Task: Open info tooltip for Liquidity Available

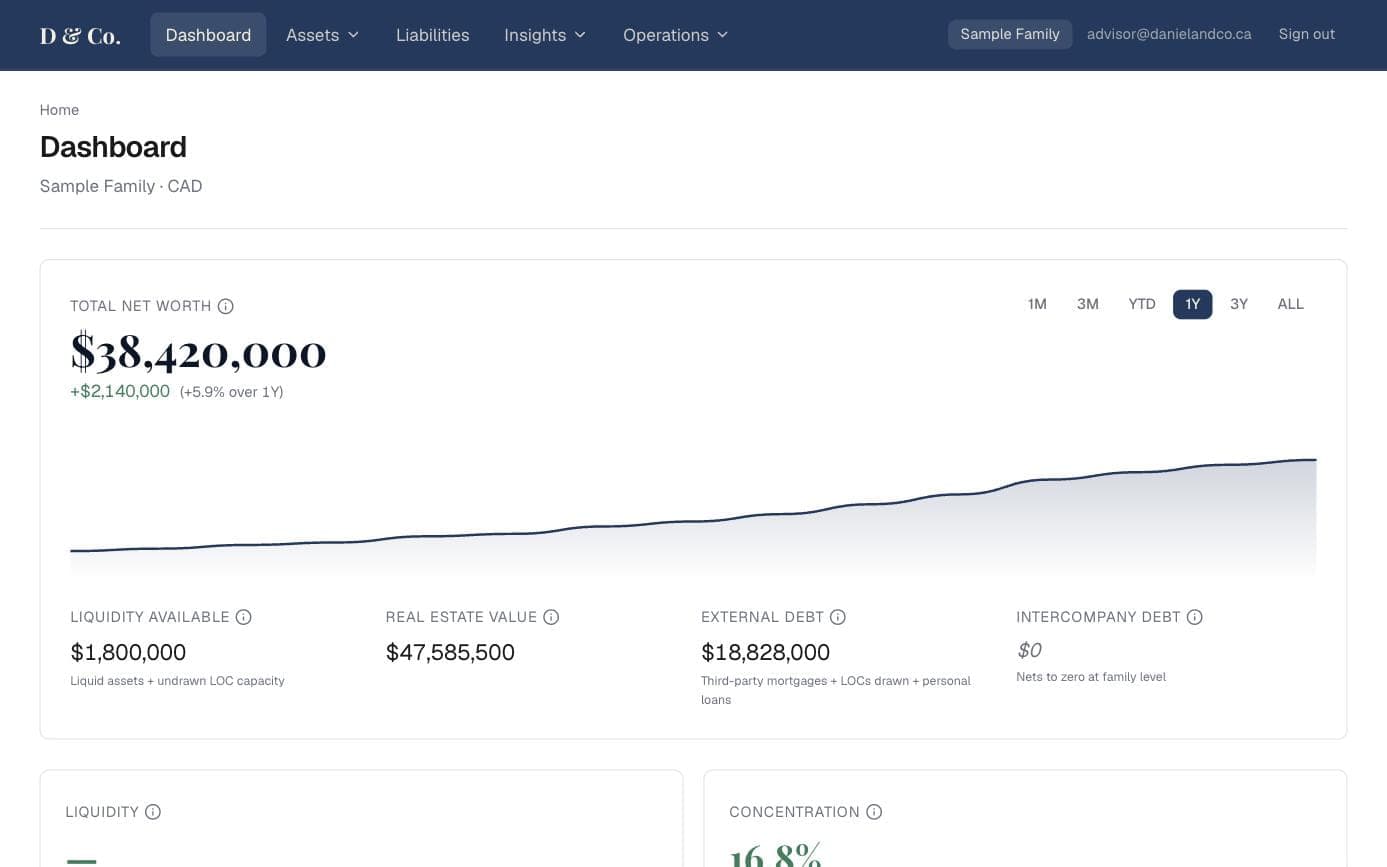Action: tap(243, 617)
